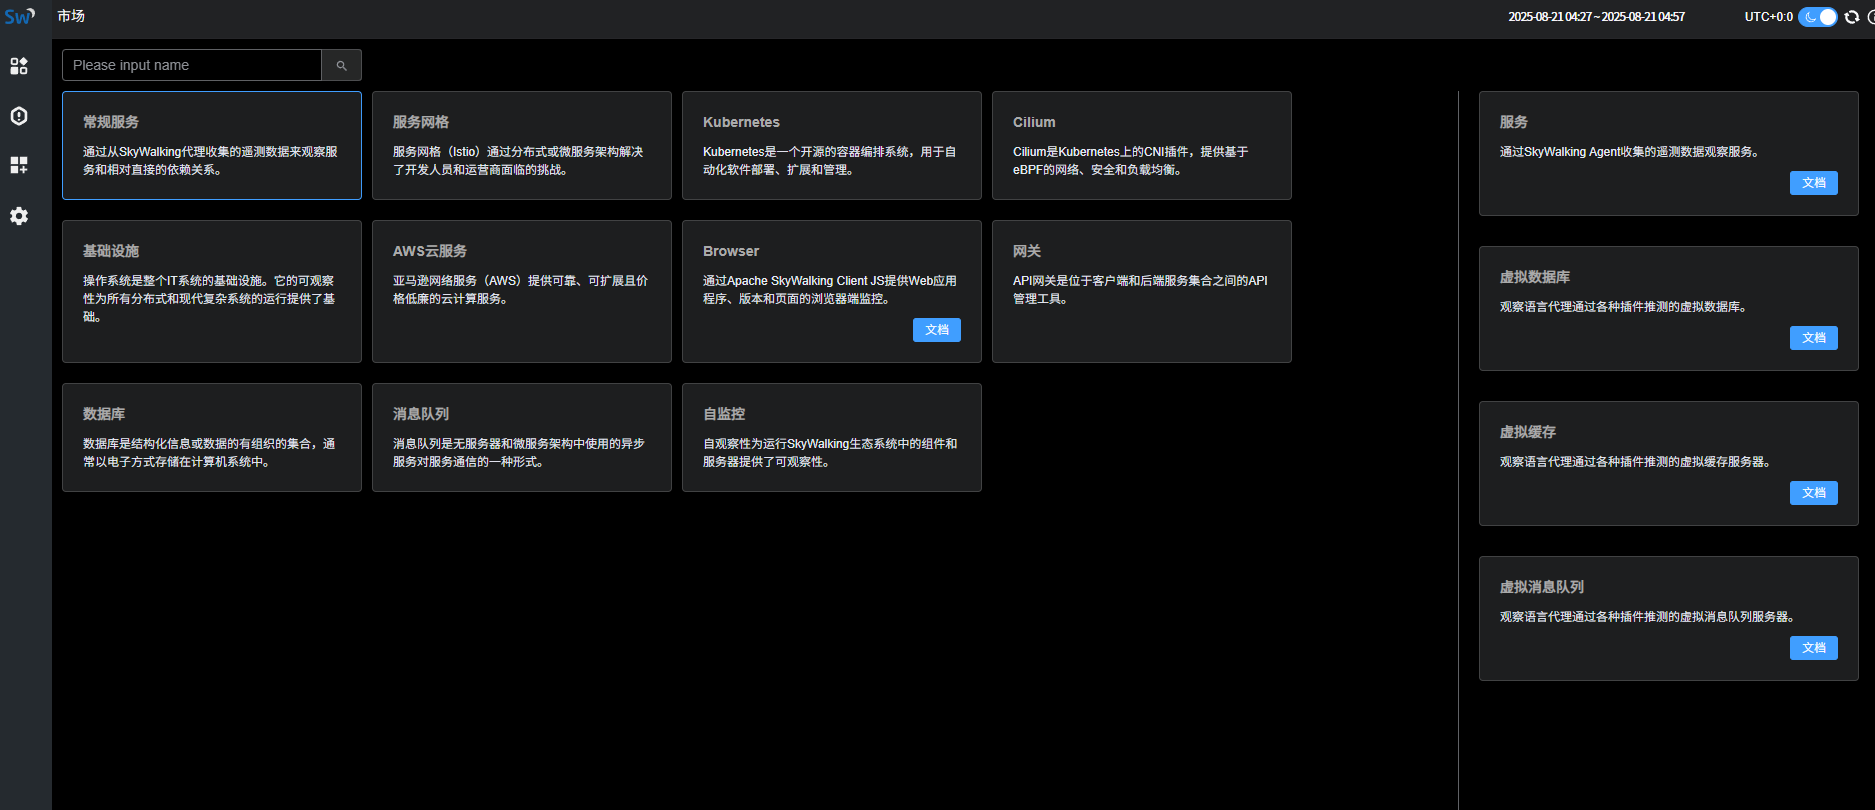This screenshot has width=1875, height=810.
Task: Select the 服务 heading in right panel
Action: (x=1514, y=122)
